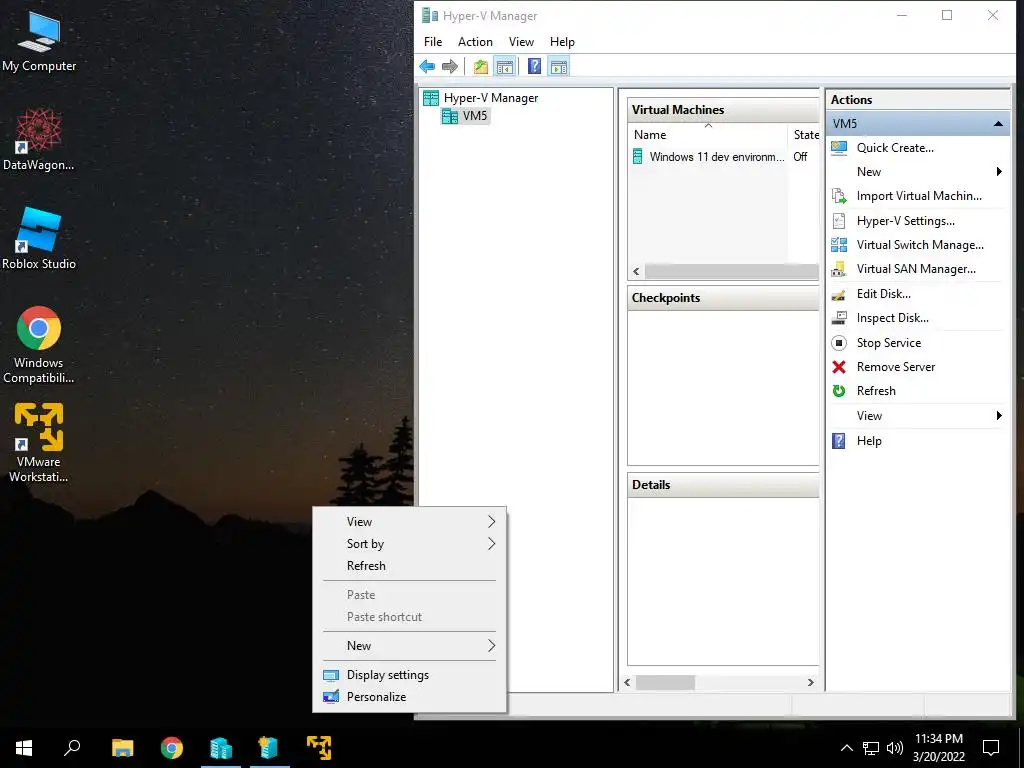Open the Help menu in menu bar

[x=562, y=42]
